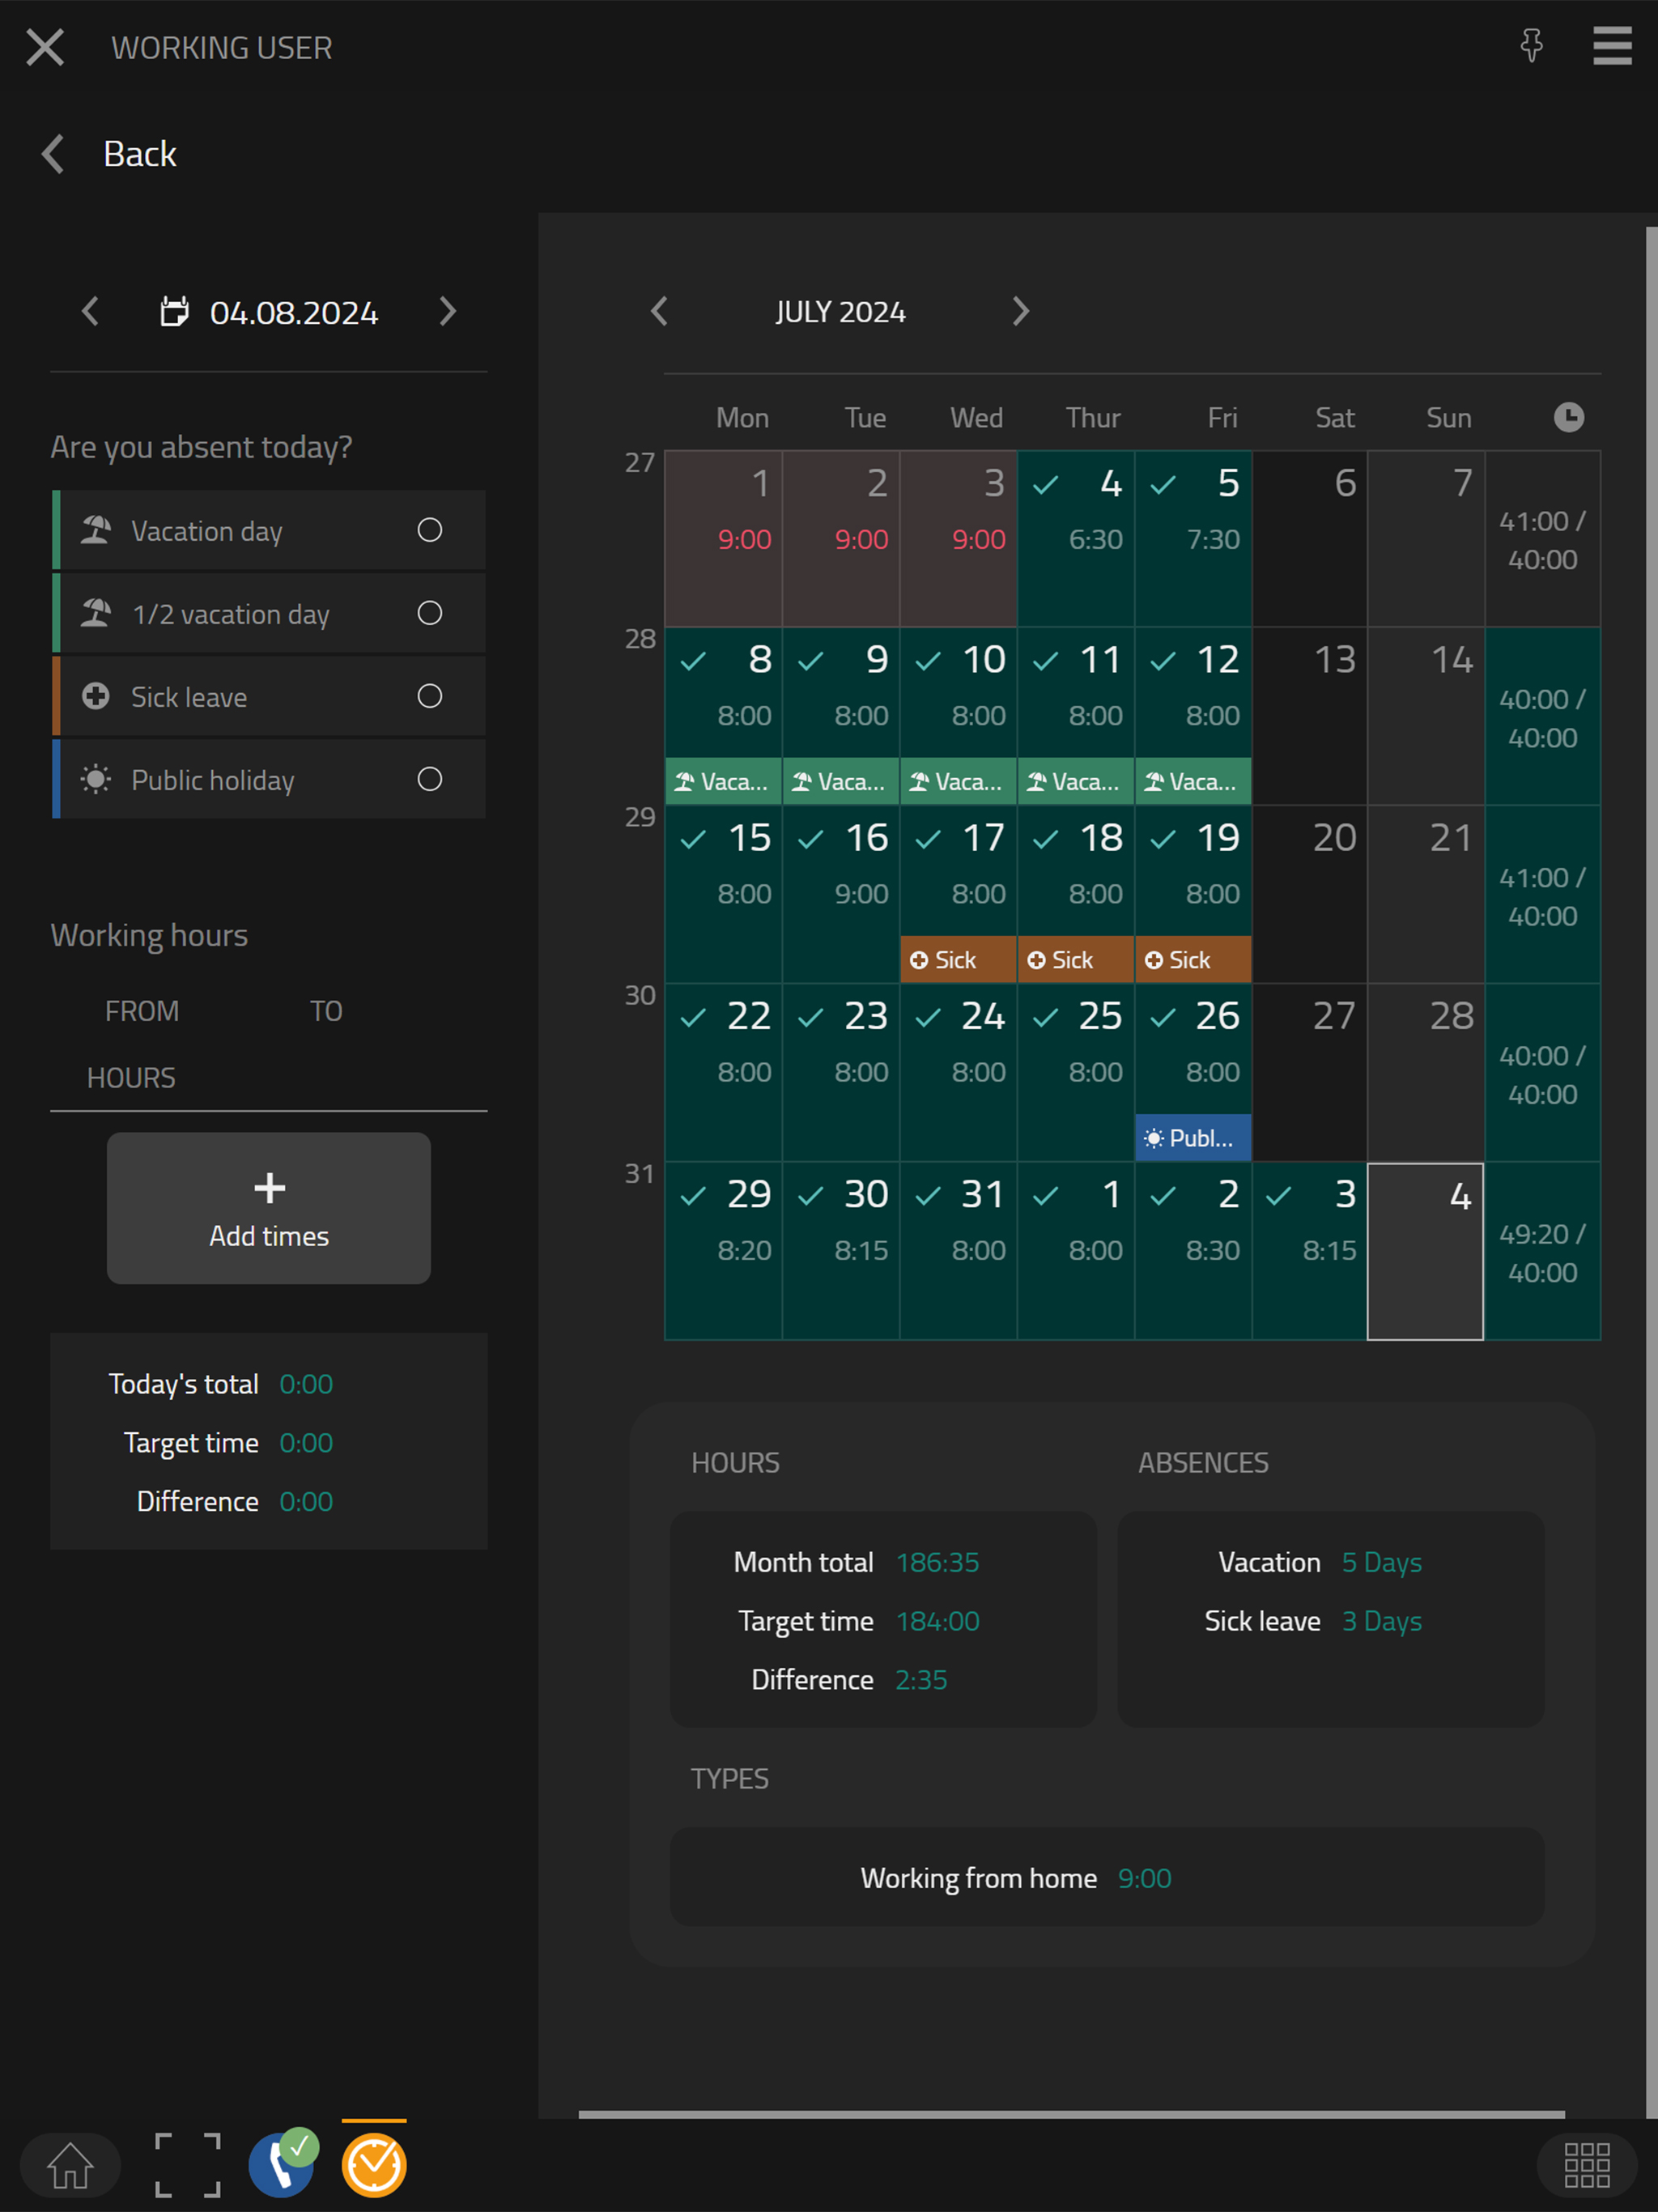Select Saturday 6 July in calendar

pos(1310,539)
